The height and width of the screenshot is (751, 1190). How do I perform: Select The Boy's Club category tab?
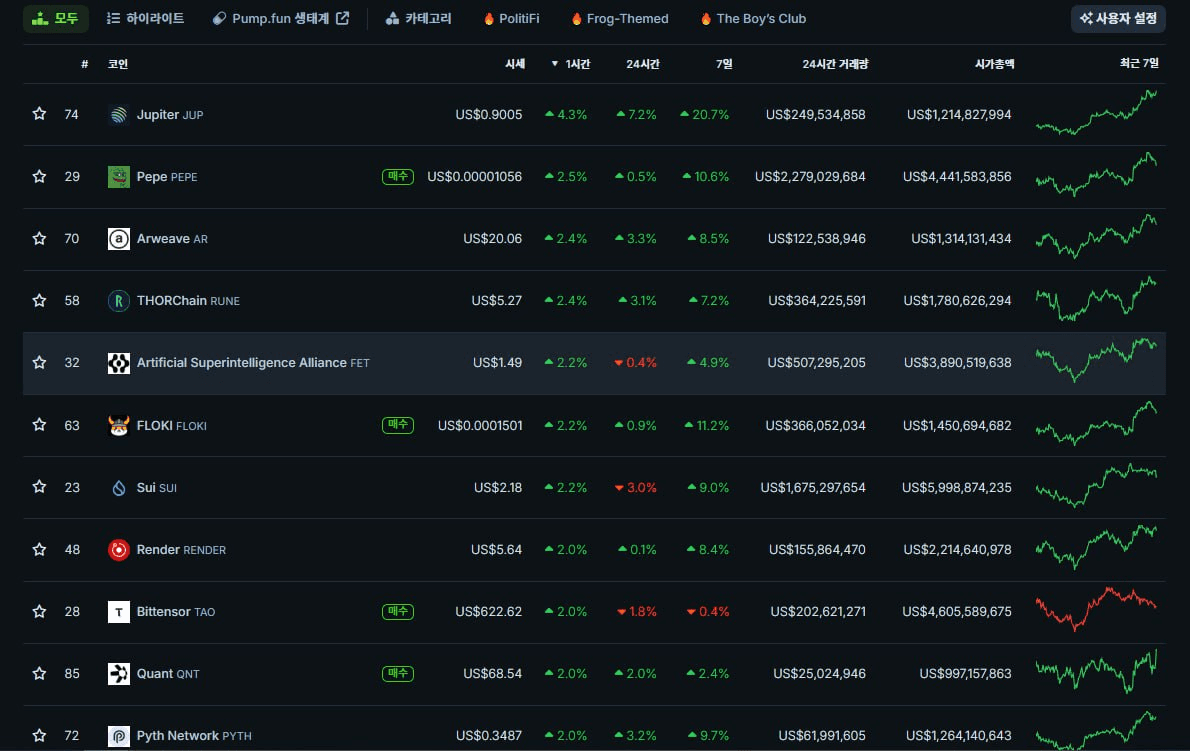753,18
